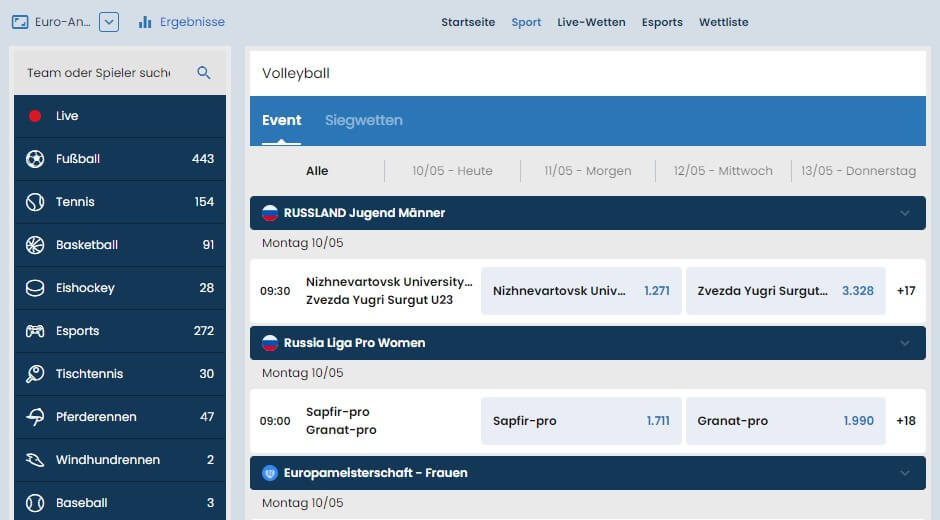Click the 09:00 match time
This screenshot has width=940, height=520.
point(275,421)
